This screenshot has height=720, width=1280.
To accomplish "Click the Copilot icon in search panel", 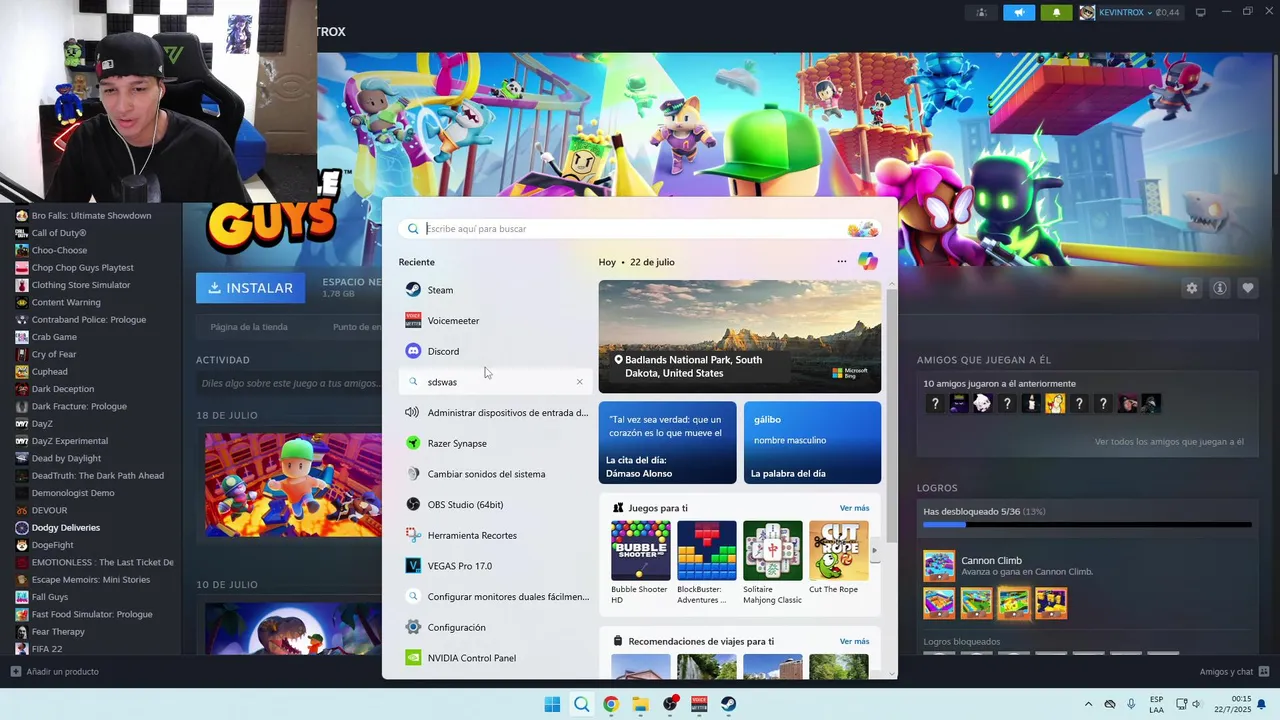I will click(x=868, y=262).
